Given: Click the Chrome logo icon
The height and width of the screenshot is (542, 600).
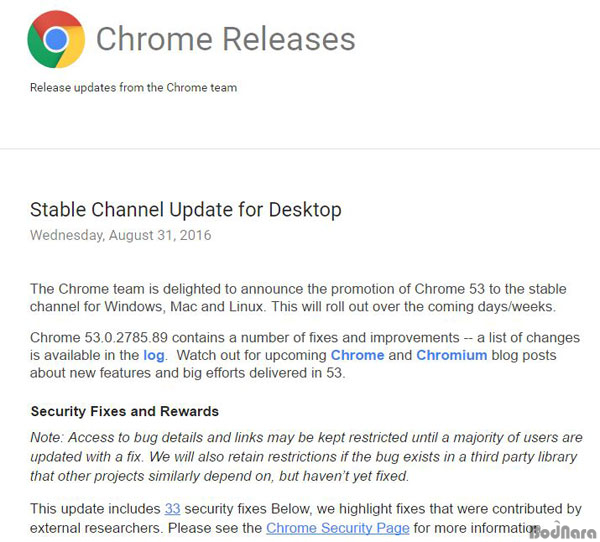Looking at the screenshot, I should pyautogui.click(x=56, y=39).
